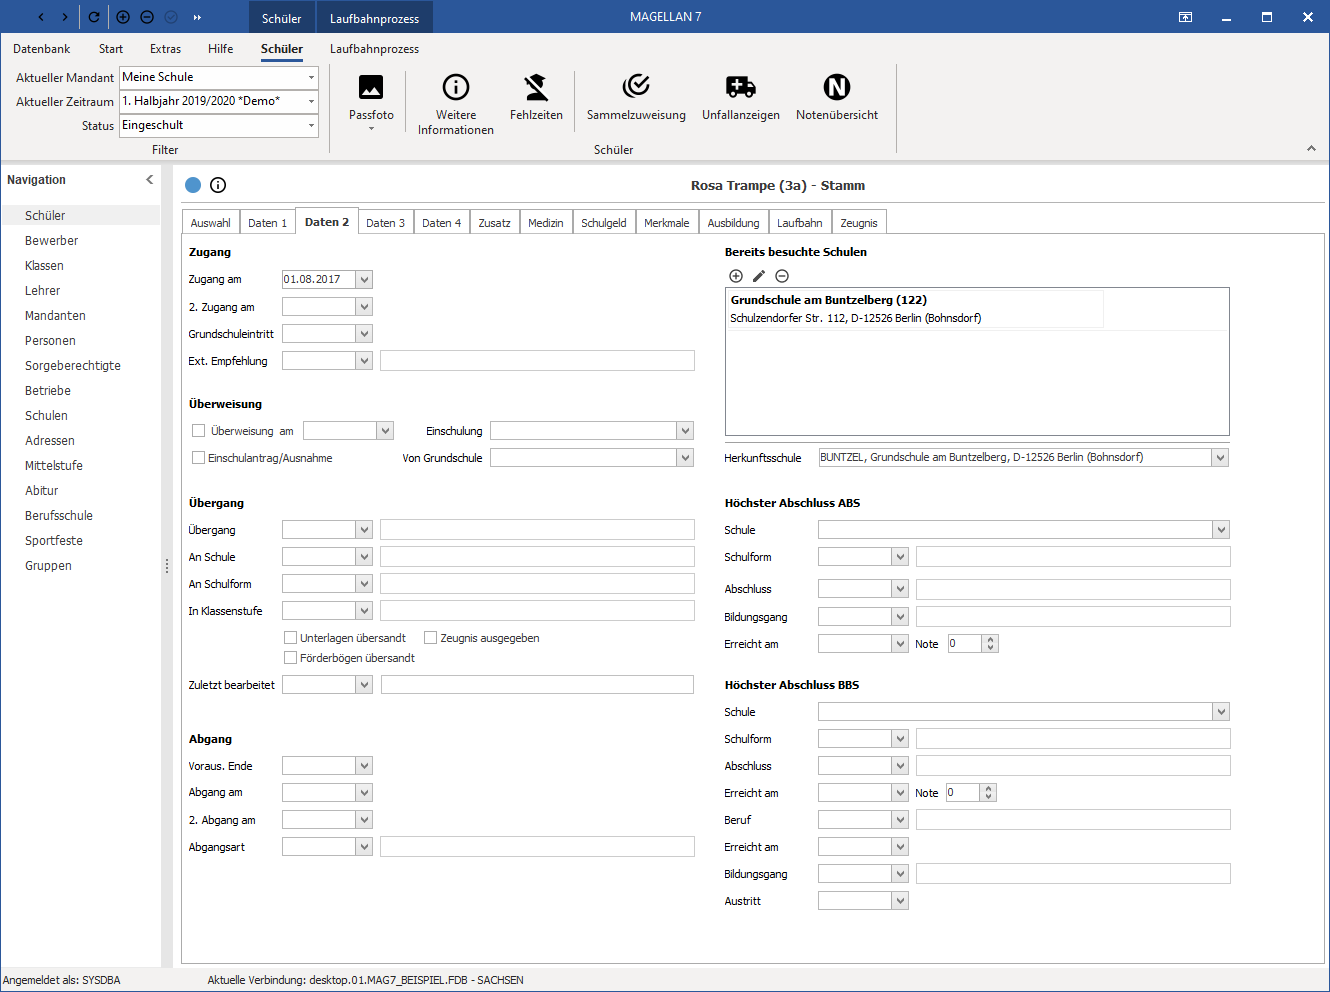Tick the Einschulantrag/Ausnahme checkbox
Image resolution: width=1330 pixels, height=992 pixels.
click(x=198, y=458)
